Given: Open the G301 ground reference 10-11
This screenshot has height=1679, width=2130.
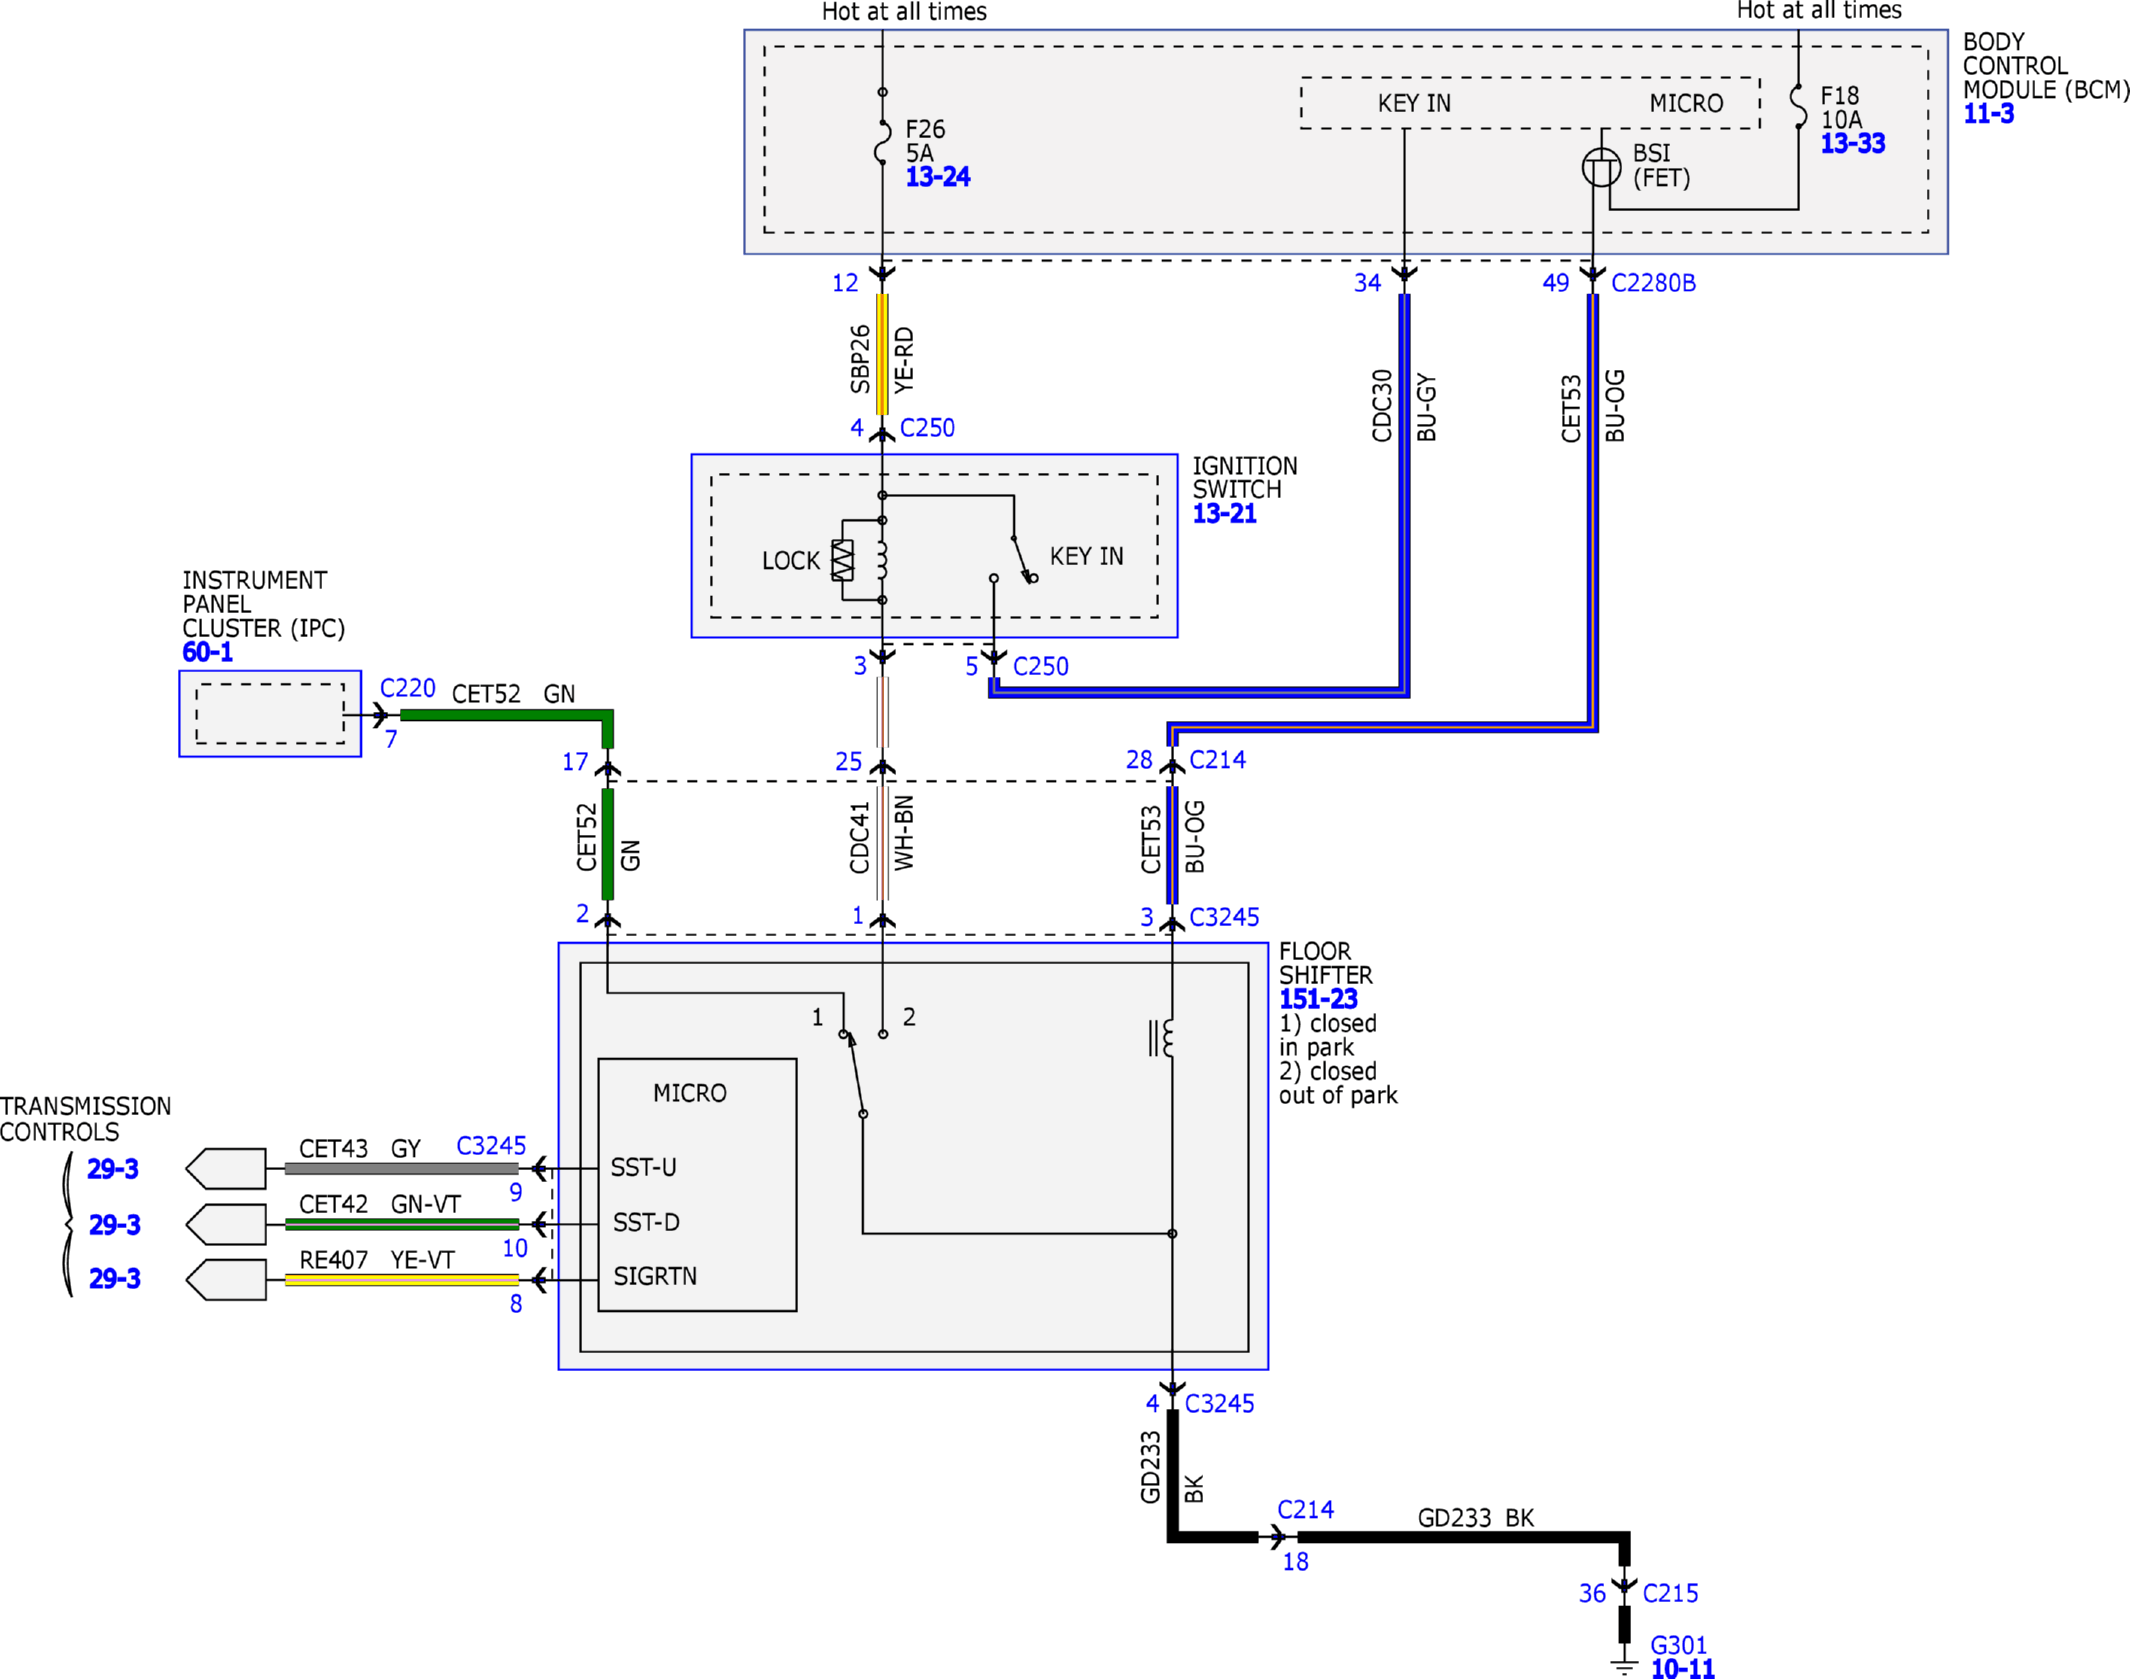Looking at the screenshot, I should coord(1683,1667).
